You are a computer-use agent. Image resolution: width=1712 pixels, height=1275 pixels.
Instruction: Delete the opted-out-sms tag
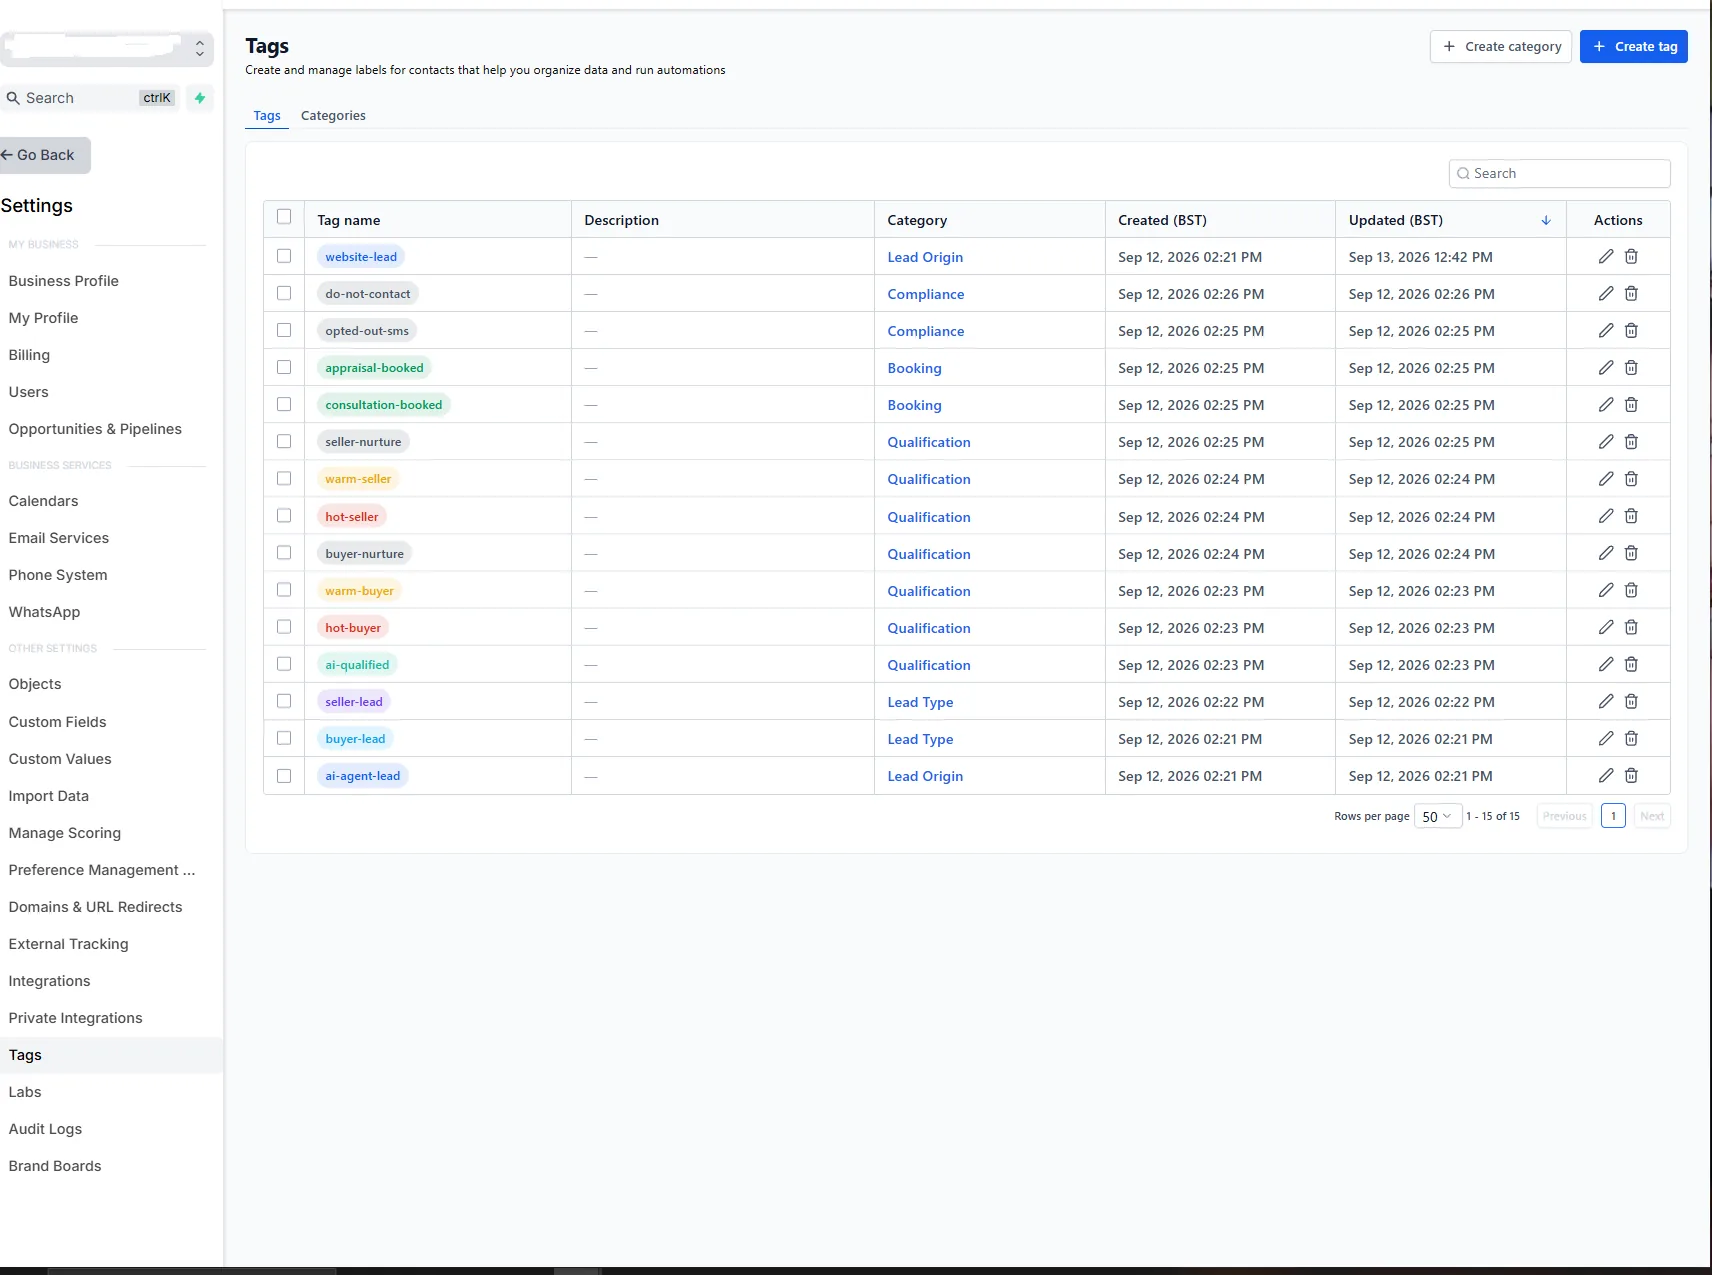1631,331
